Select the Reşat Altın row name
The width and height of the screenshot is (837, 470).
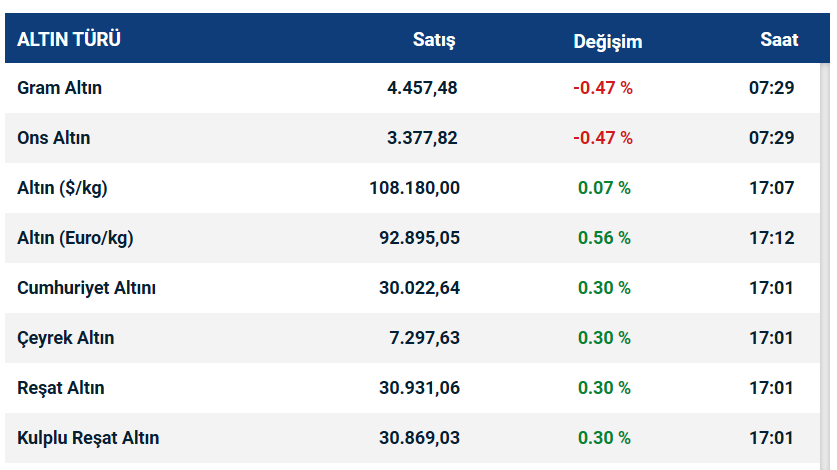61,388
